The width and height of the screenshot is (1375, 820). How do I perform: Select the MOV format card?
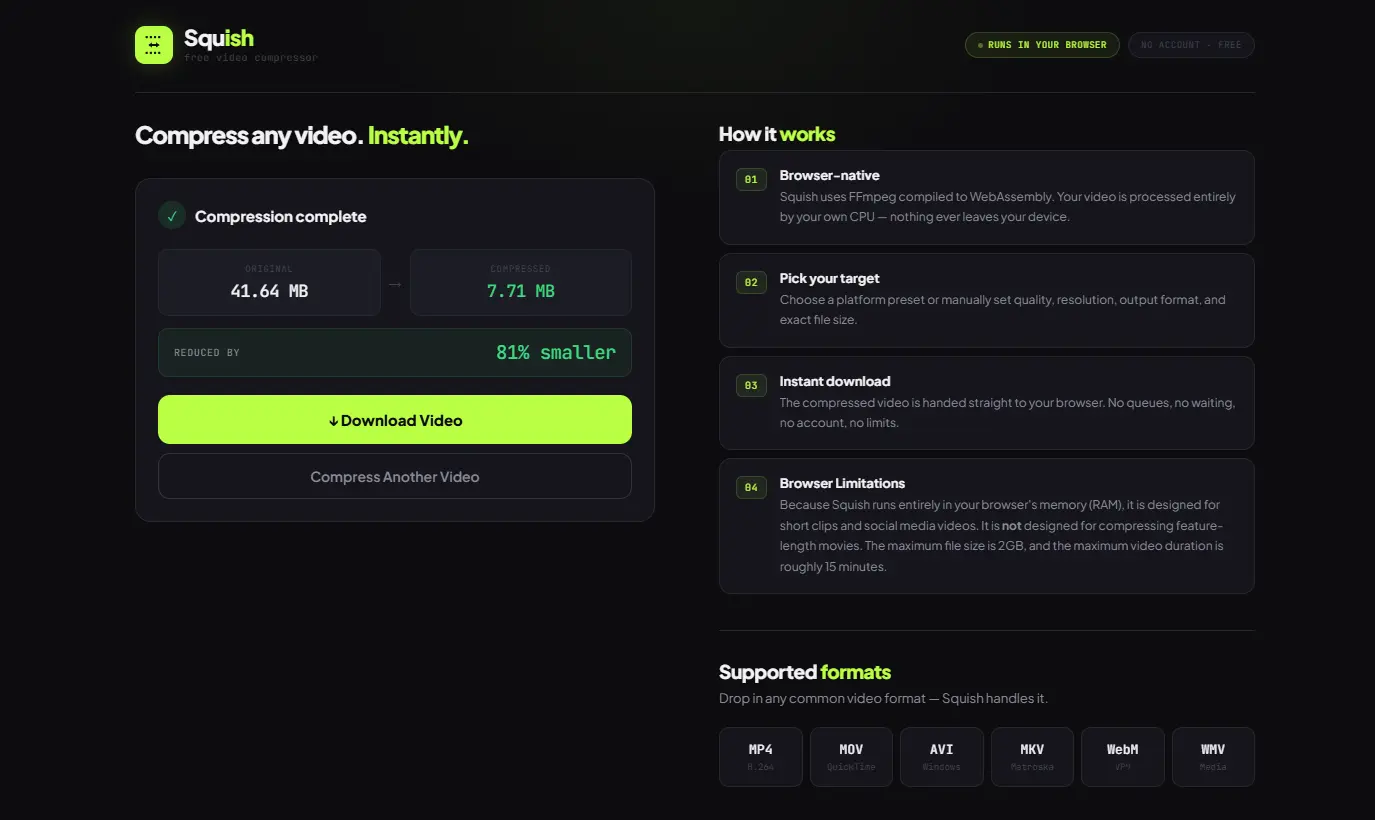pos(851,757)
